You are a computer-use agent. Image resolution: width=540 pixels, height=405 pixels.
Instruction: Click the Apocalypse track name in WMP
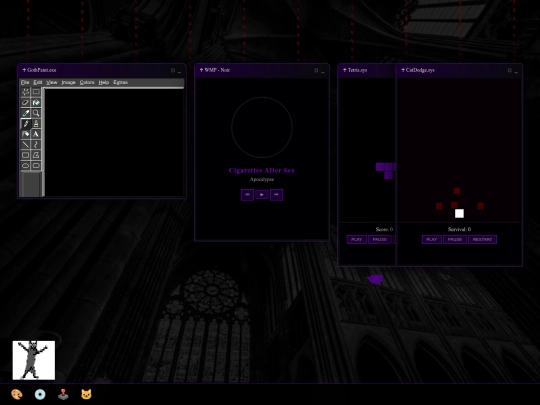tap(262, 179)
